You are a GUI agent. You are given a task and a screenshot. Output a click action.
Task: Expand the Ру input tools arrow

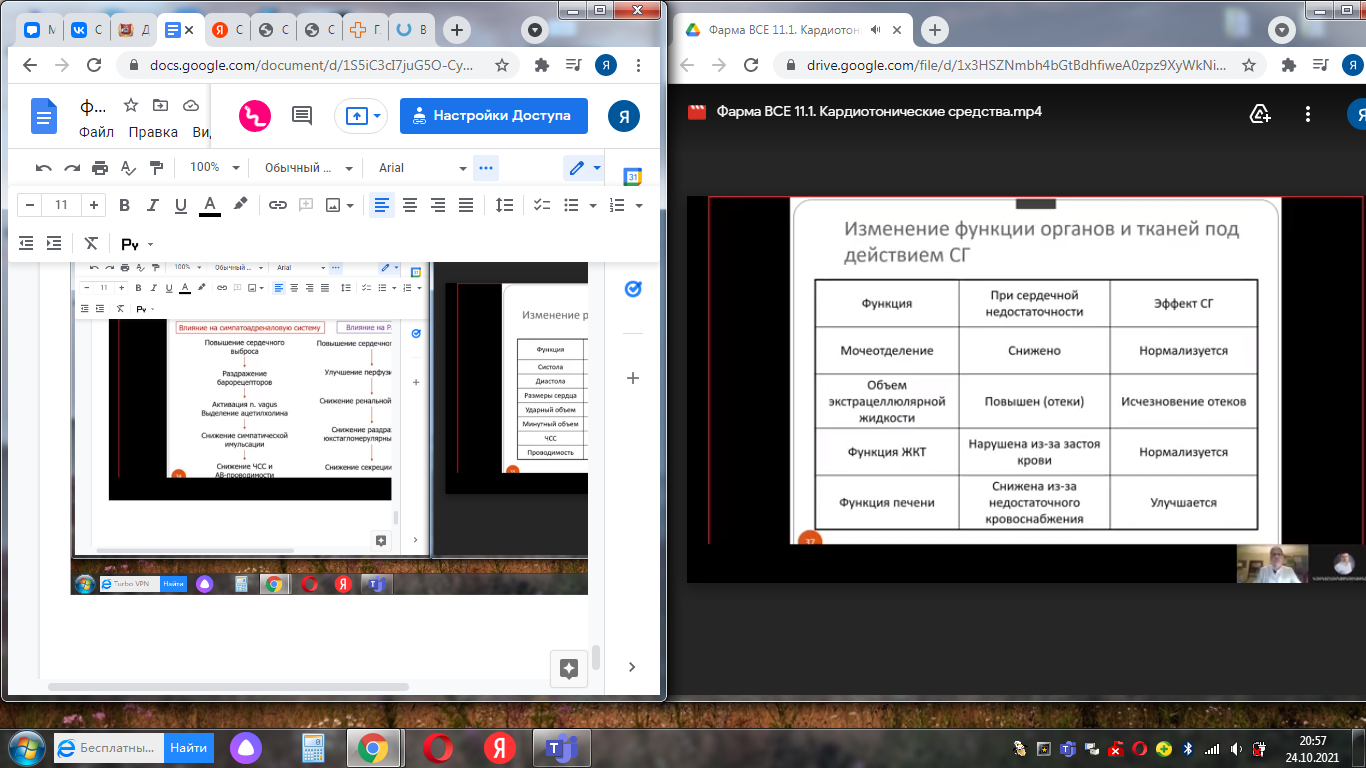click(x=151, y=244)
